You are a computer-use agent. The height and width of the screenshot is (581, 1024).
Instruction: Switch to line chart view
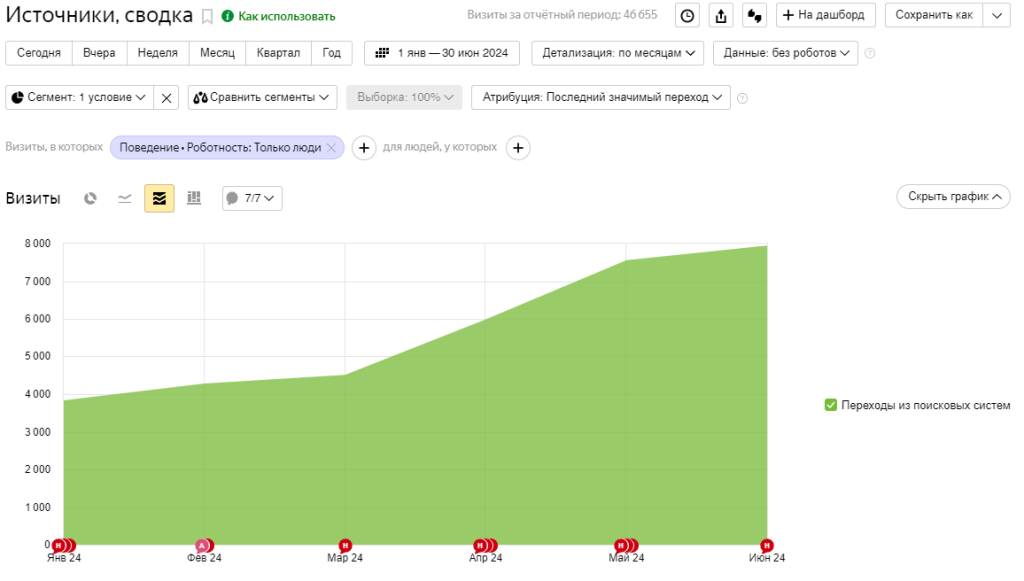(x=125, y=198)
